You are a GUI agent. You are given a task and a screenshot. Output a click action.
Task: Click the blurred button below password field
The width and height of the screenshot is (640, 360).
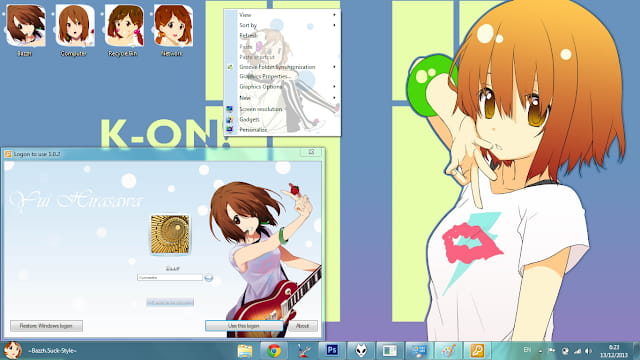coord(170,302)
